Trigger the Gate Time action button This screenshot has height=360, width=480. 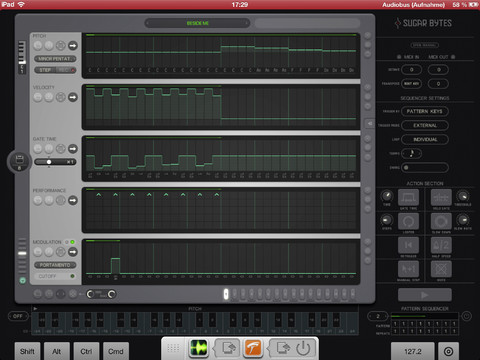click(x=408, y=197)
